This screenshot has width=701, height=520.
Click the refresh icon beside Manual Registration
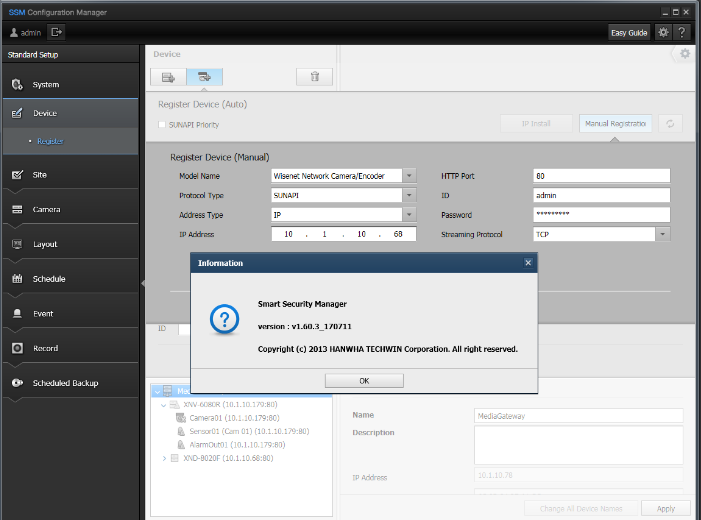click(670, 124)
